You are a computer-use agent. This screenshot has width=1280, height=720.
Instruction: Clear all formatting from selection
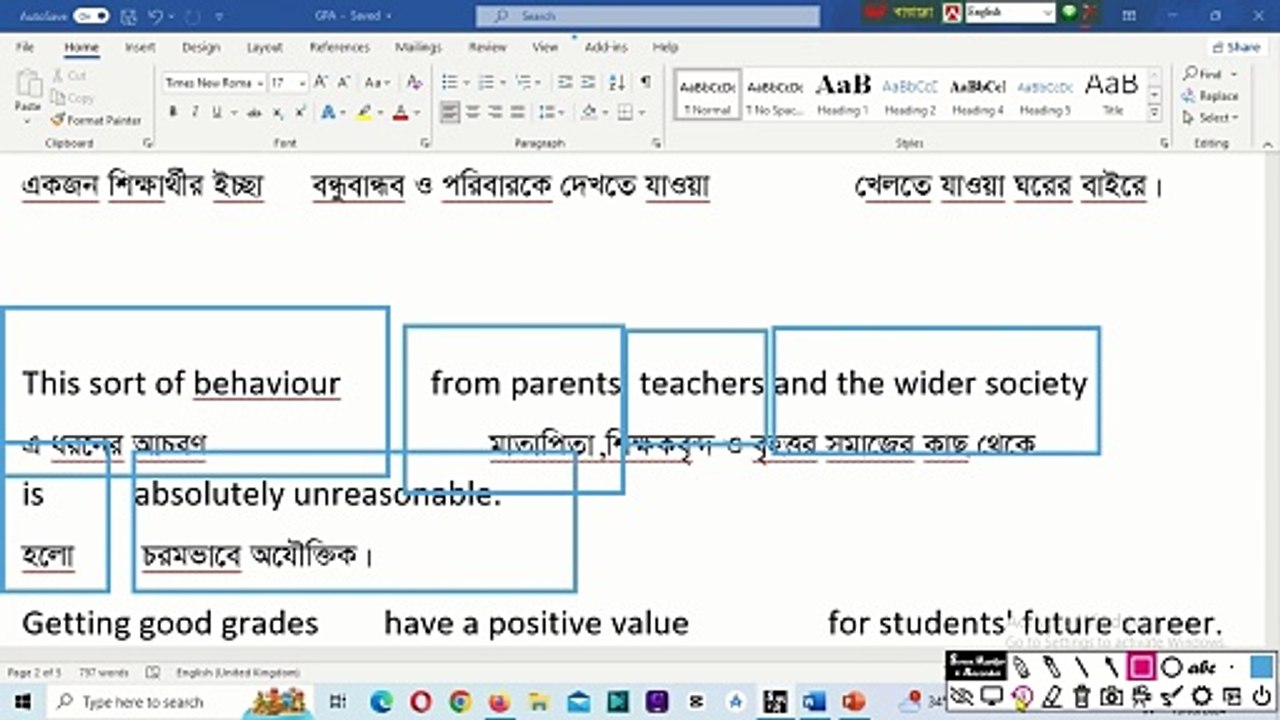tap(414, 82)
